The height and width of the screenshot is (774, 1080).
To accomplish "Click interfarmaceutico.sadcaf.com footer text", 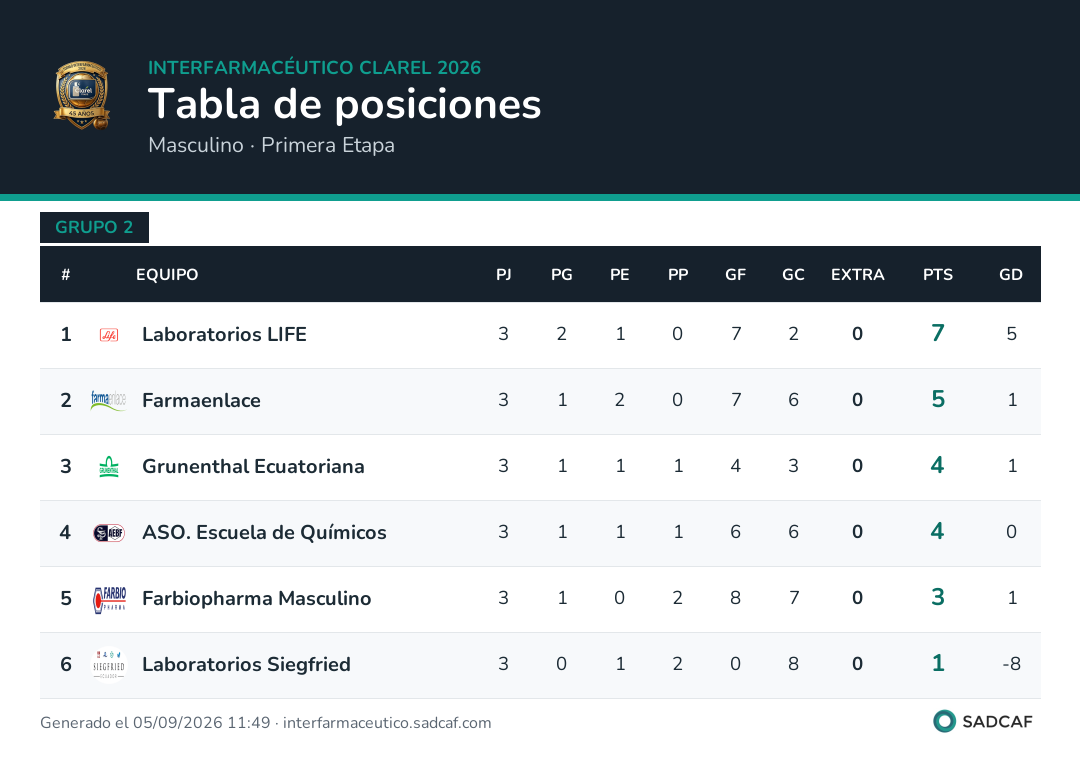I will (387, 723).
